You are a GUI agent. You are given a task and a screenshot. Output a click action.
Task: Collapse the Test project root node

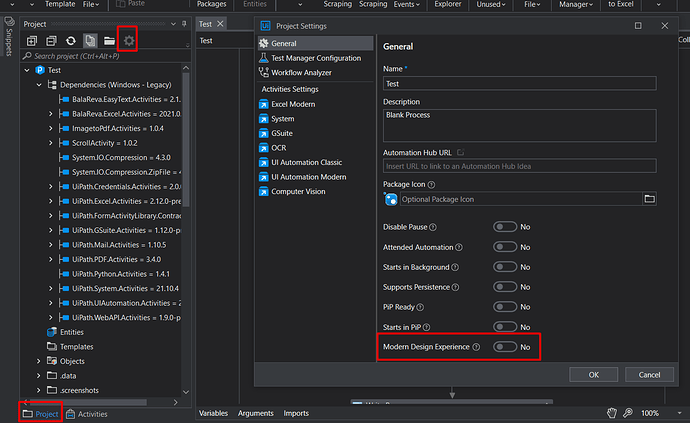click(x=27, y=70)
